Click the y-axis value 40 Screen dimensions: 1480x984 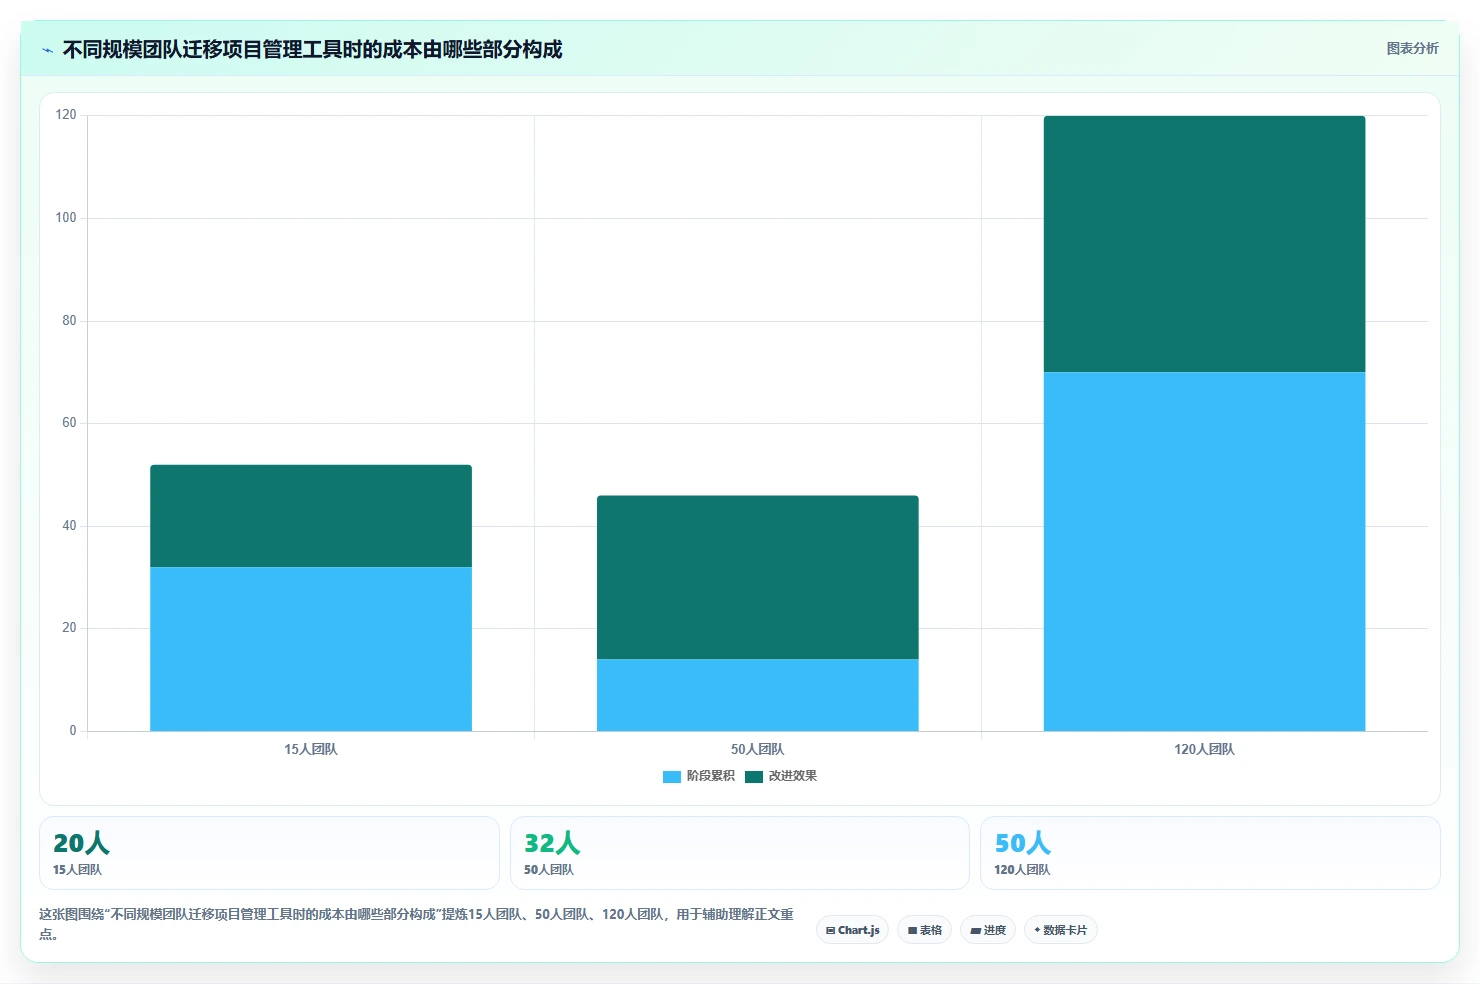69,525
